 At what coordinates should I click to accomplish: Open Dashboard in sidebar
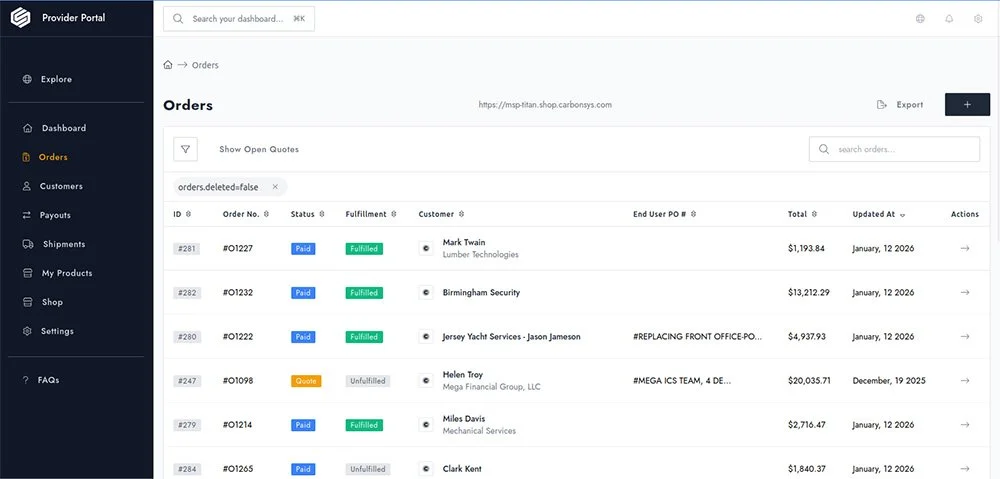click(55, 128)
